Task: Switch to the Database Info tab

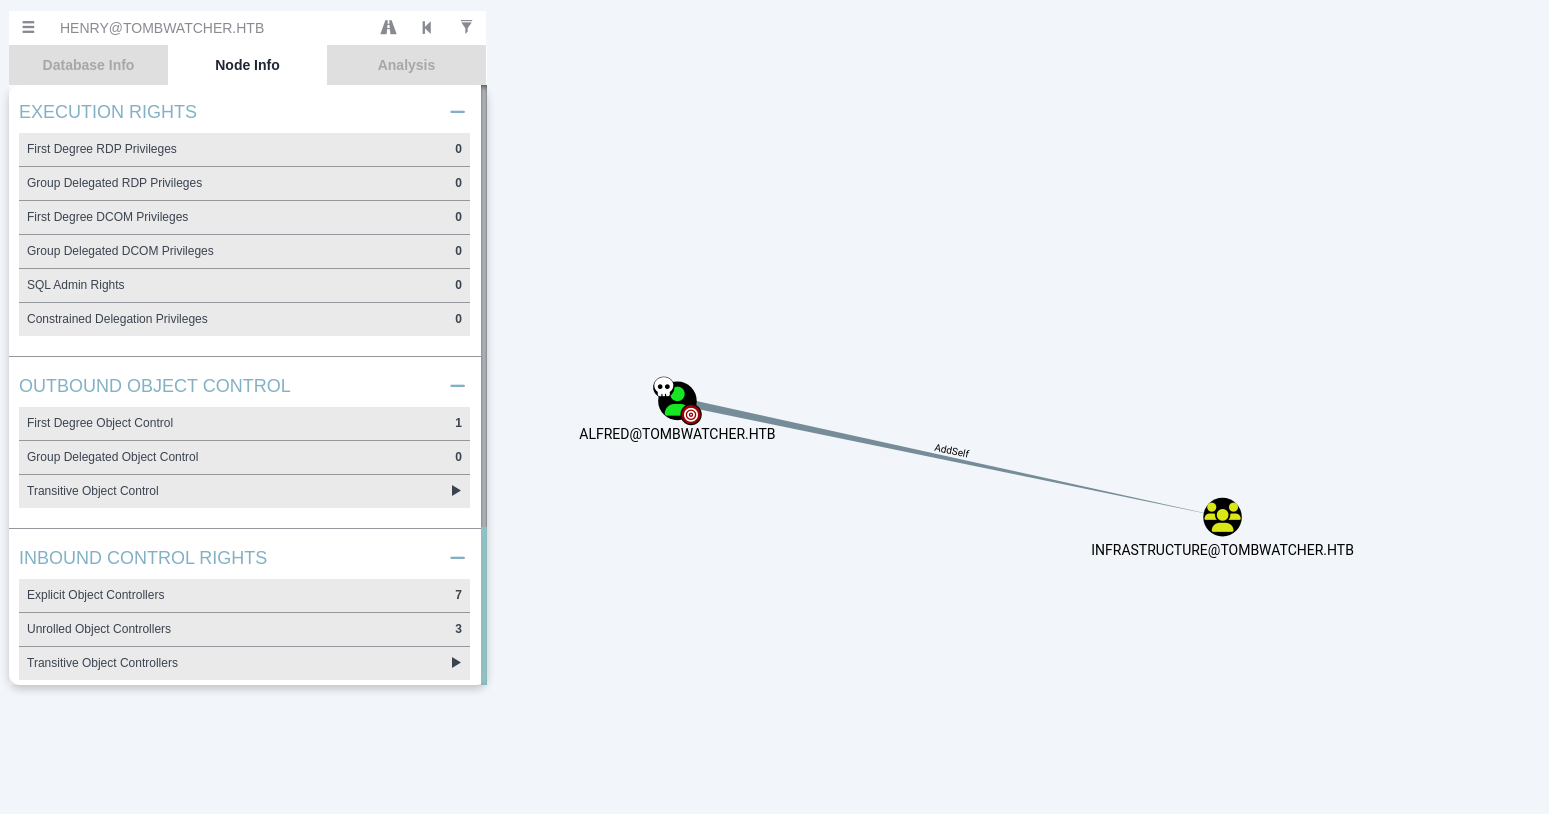Action: pyautogui.click(x=88, y=65)
